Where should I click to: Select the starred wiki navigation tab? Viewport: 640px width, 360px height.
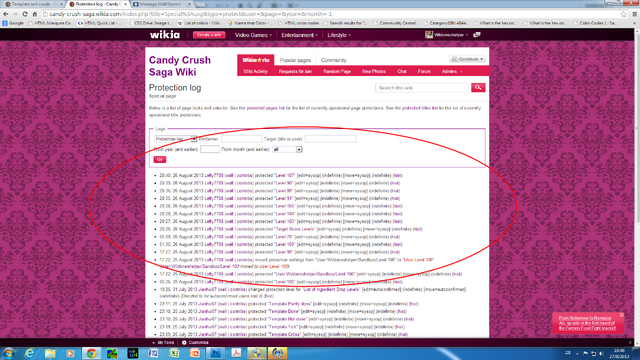[x=256, y=60]
